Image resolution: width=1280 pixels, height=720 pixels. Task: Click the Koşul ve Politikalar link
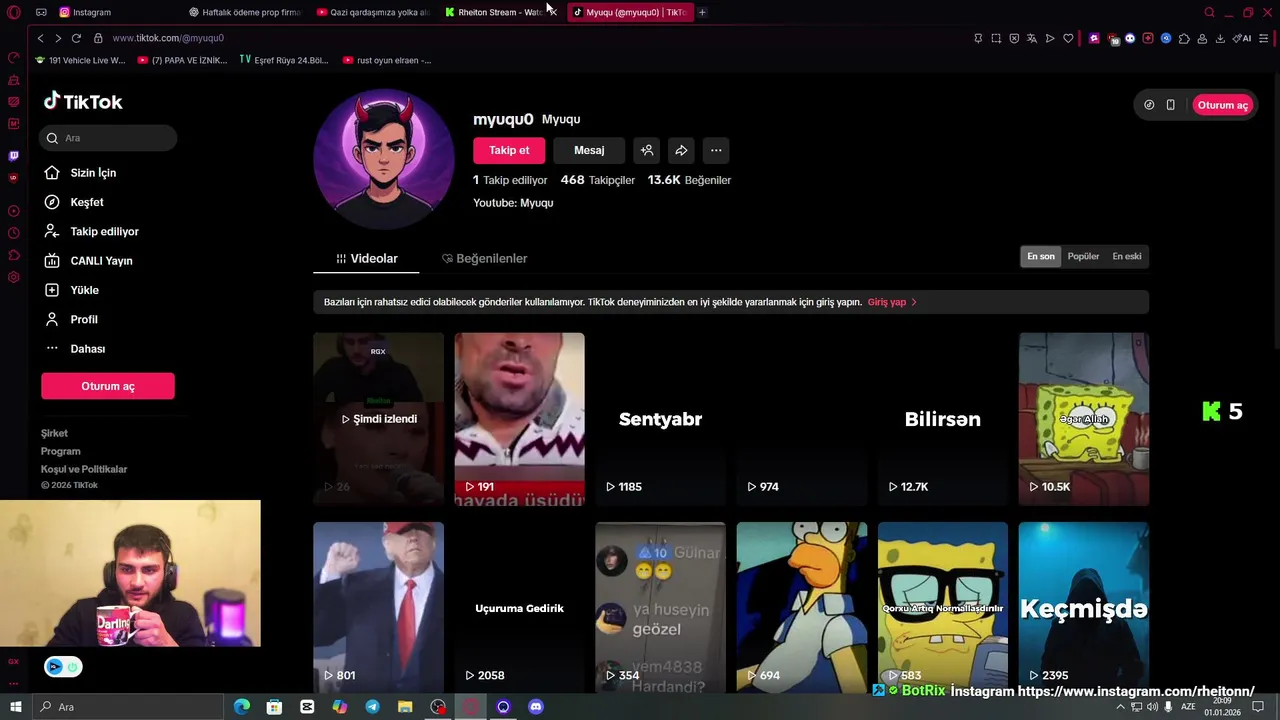pos(84,469)
